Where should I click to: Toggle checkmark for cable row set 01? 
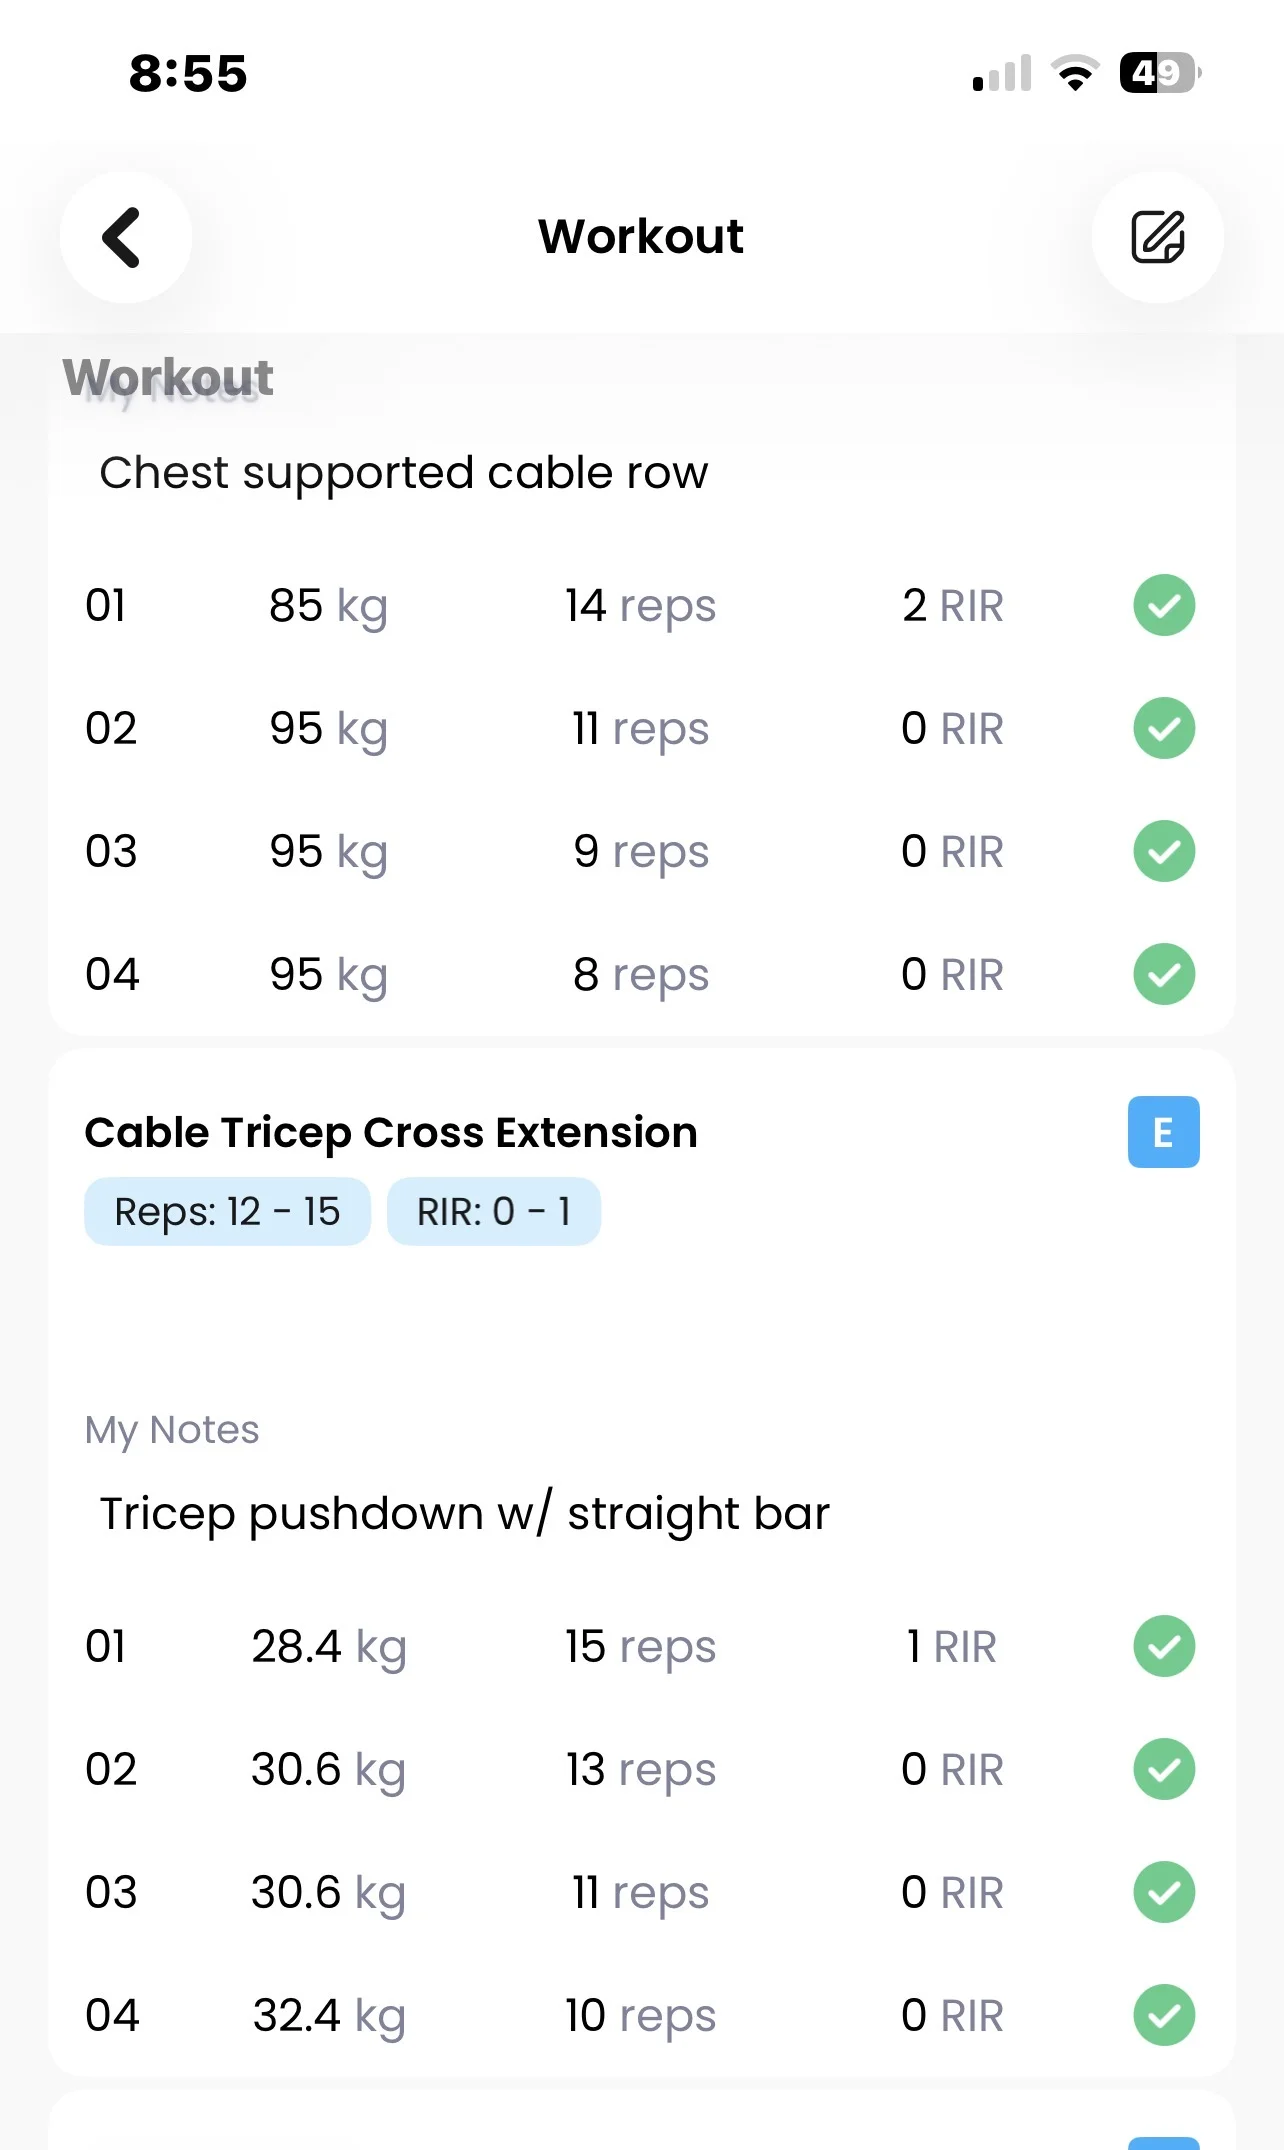(1164, 605)
